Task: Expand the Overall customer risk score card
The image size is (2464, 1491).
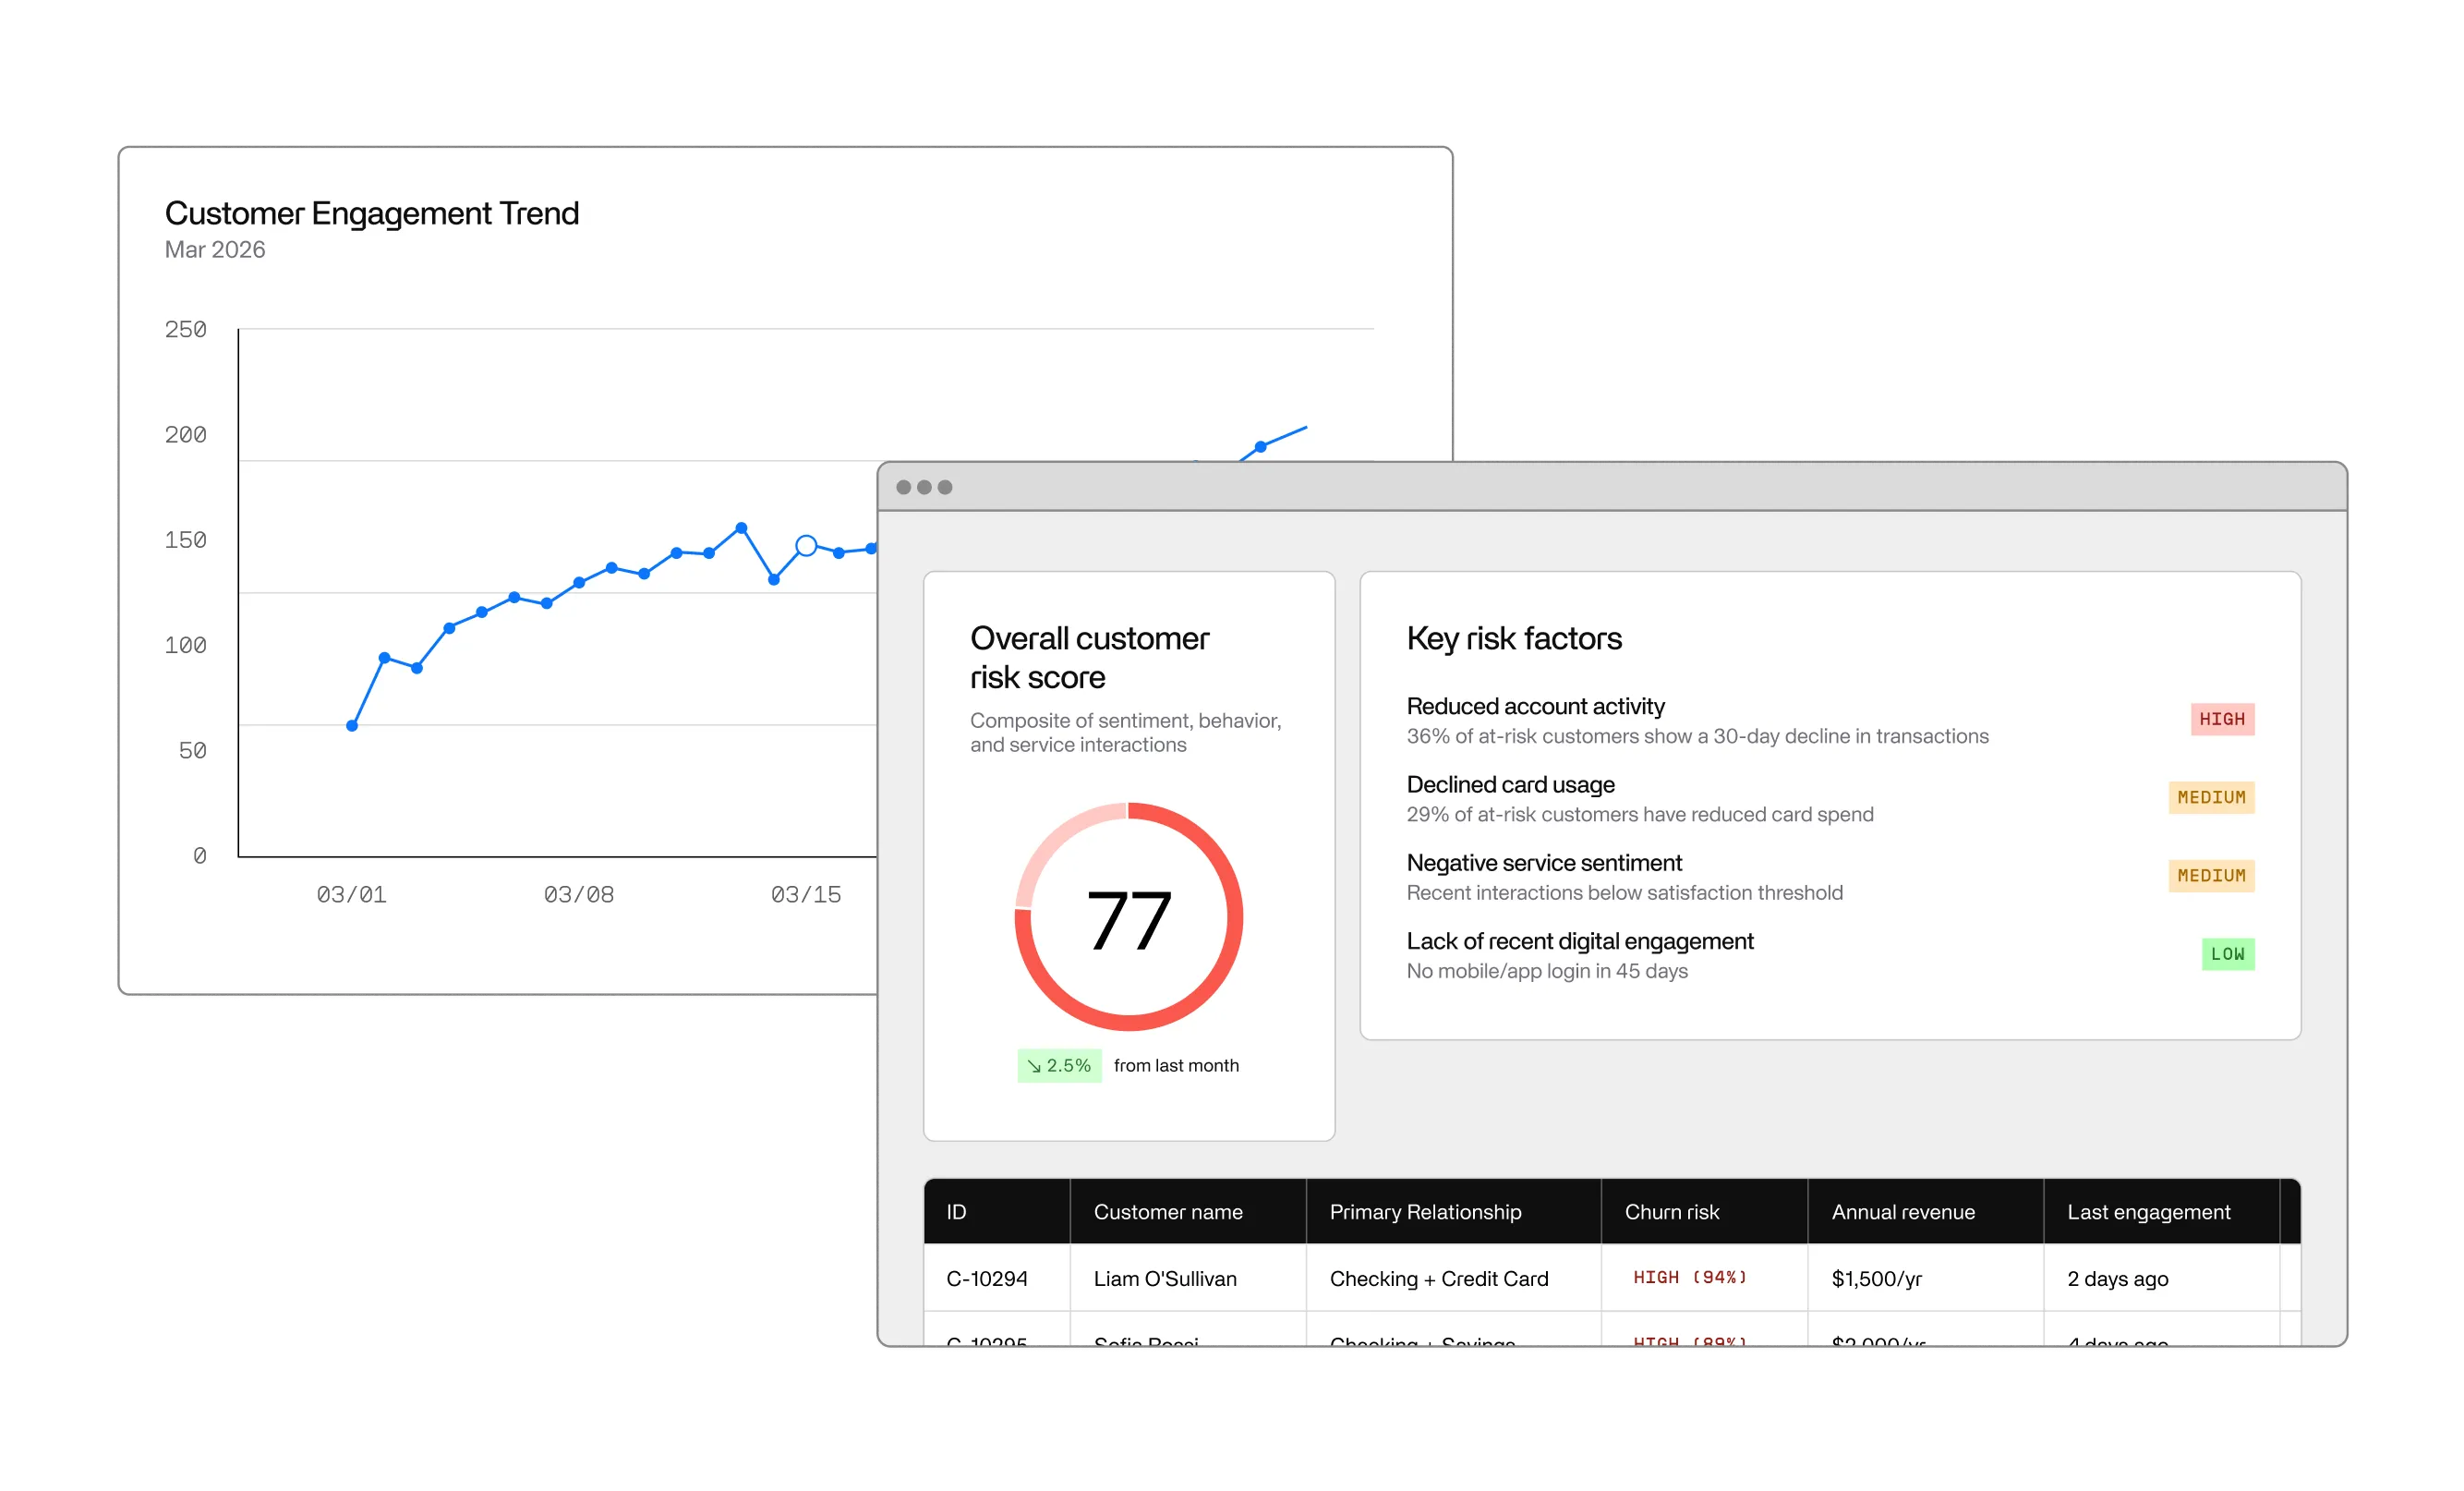Action: coord(1130,855)
